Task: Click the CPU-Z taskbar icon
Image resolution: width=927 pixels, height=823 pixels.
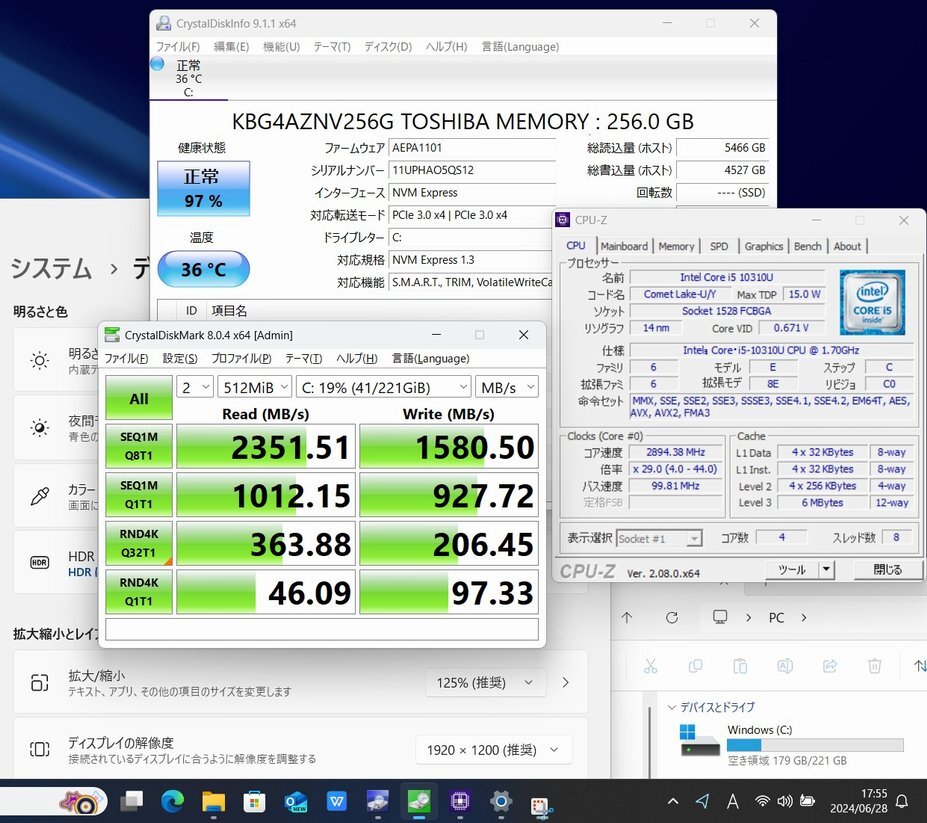Action: [459, 802]
